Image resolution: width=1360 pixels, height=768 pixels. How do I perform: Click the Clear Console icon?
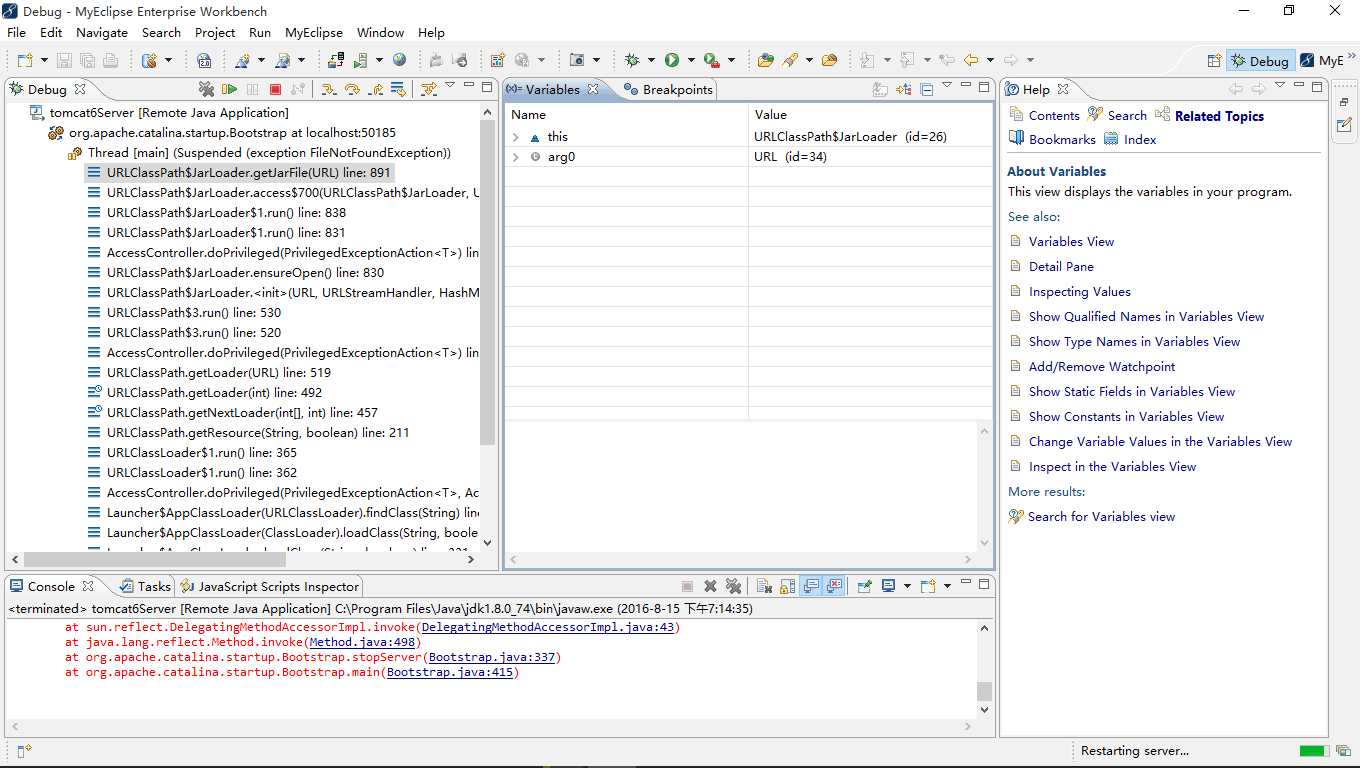pos(764,586)
